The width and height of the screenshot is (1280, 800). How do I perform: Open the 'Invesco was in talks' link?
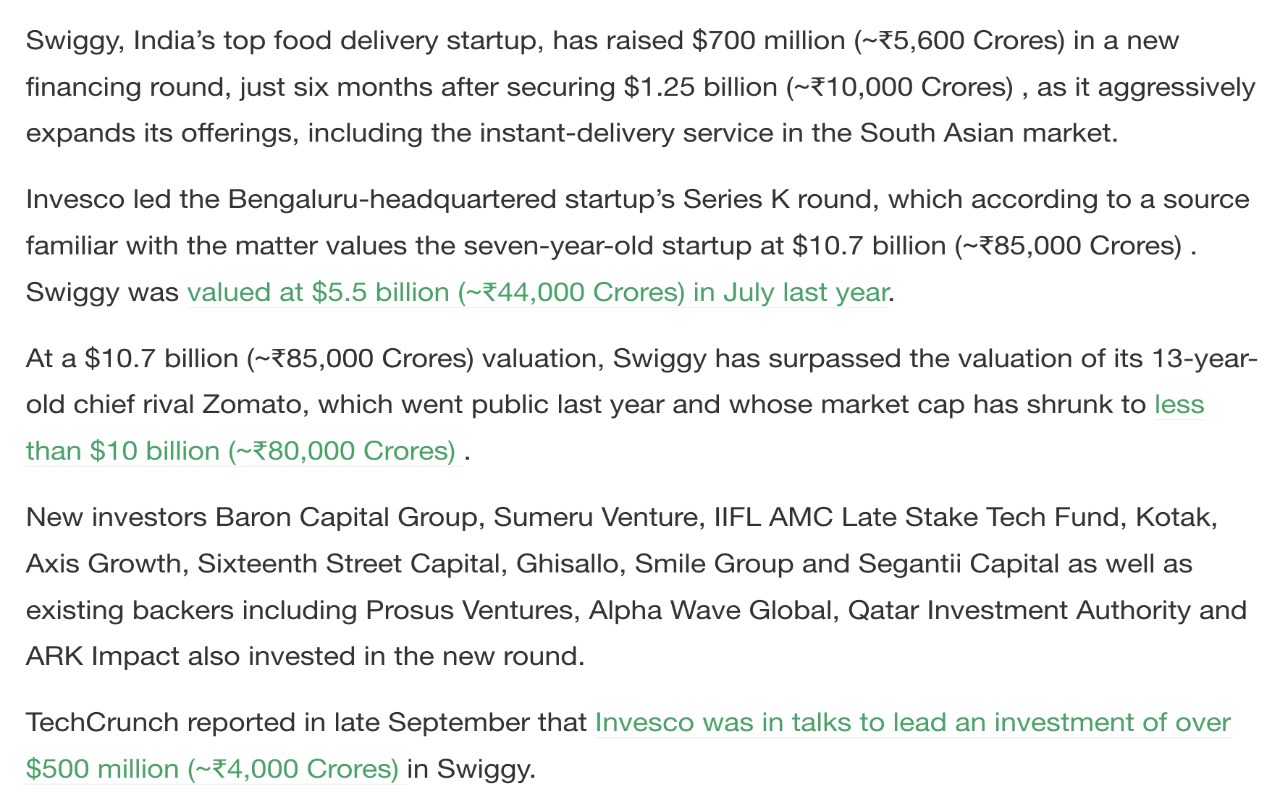[x=912, y=722]
